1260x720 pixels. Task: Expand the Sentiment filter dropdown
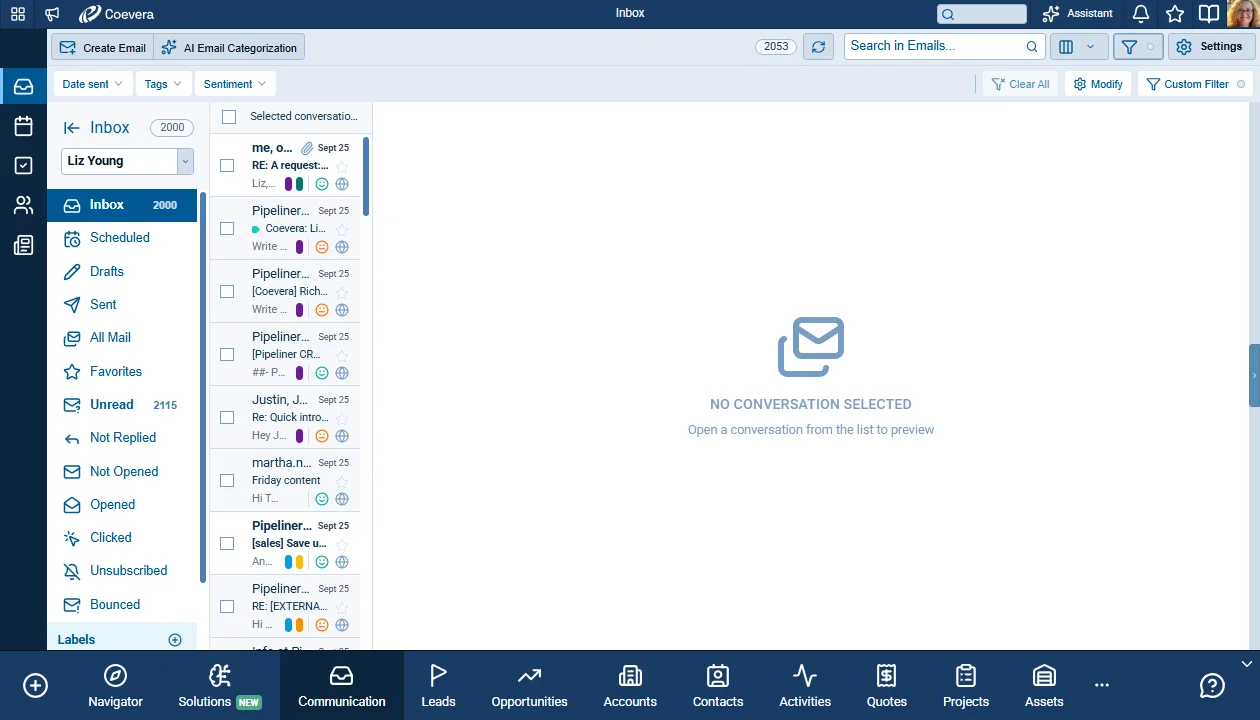coord(235,84)
